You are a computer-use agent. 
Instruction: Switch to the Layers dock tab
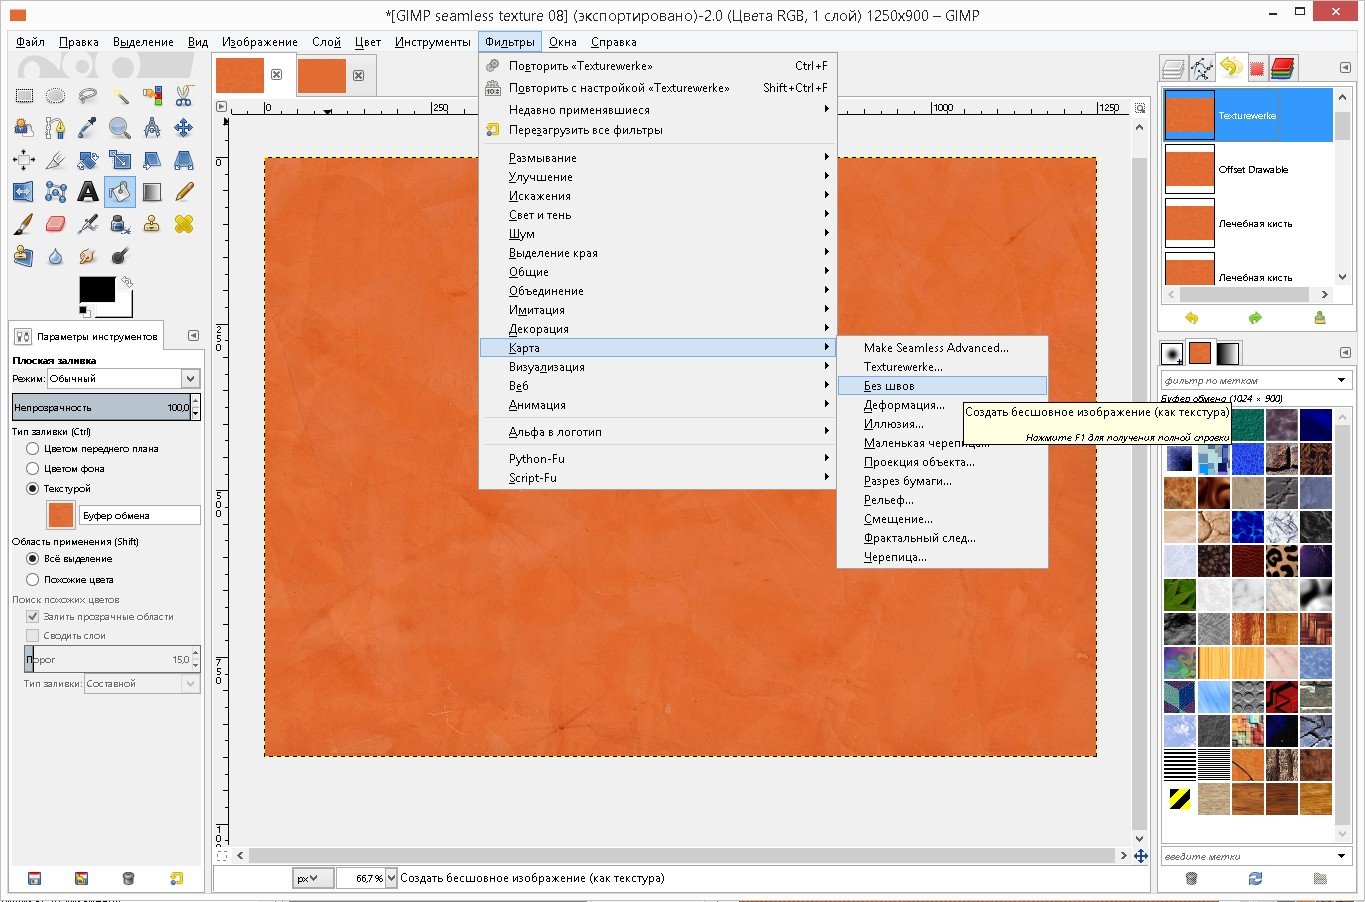click(x=1173, y=68)
